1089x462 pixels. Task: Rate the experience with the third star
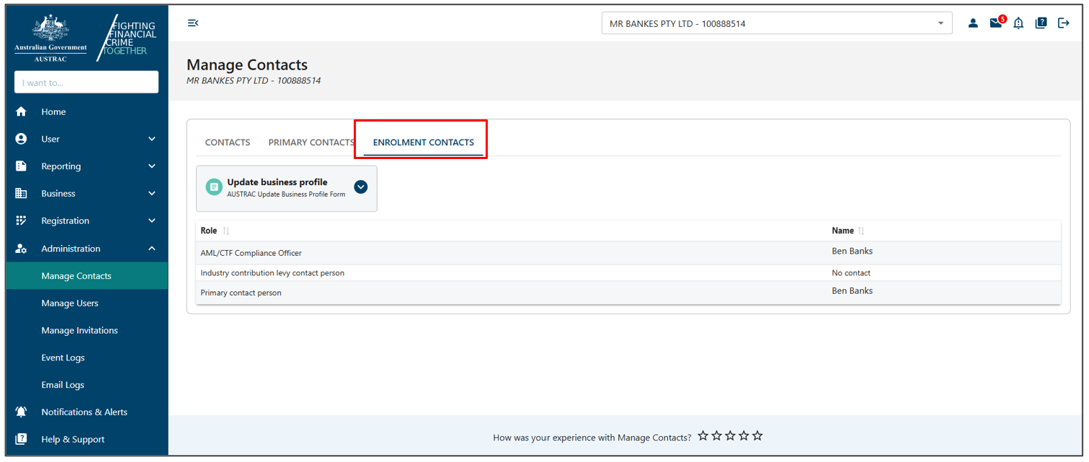click(730, 436)
